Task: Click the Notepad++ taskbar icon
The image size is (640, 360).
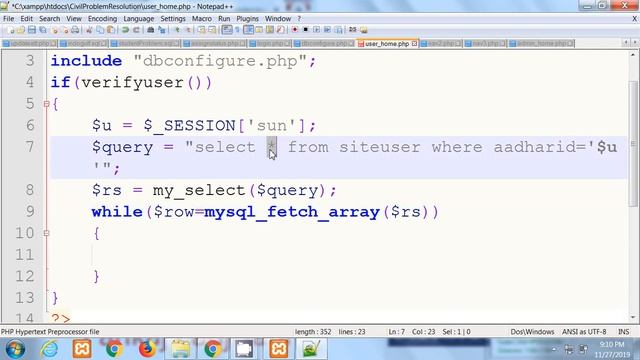Action: coord(311,349)
